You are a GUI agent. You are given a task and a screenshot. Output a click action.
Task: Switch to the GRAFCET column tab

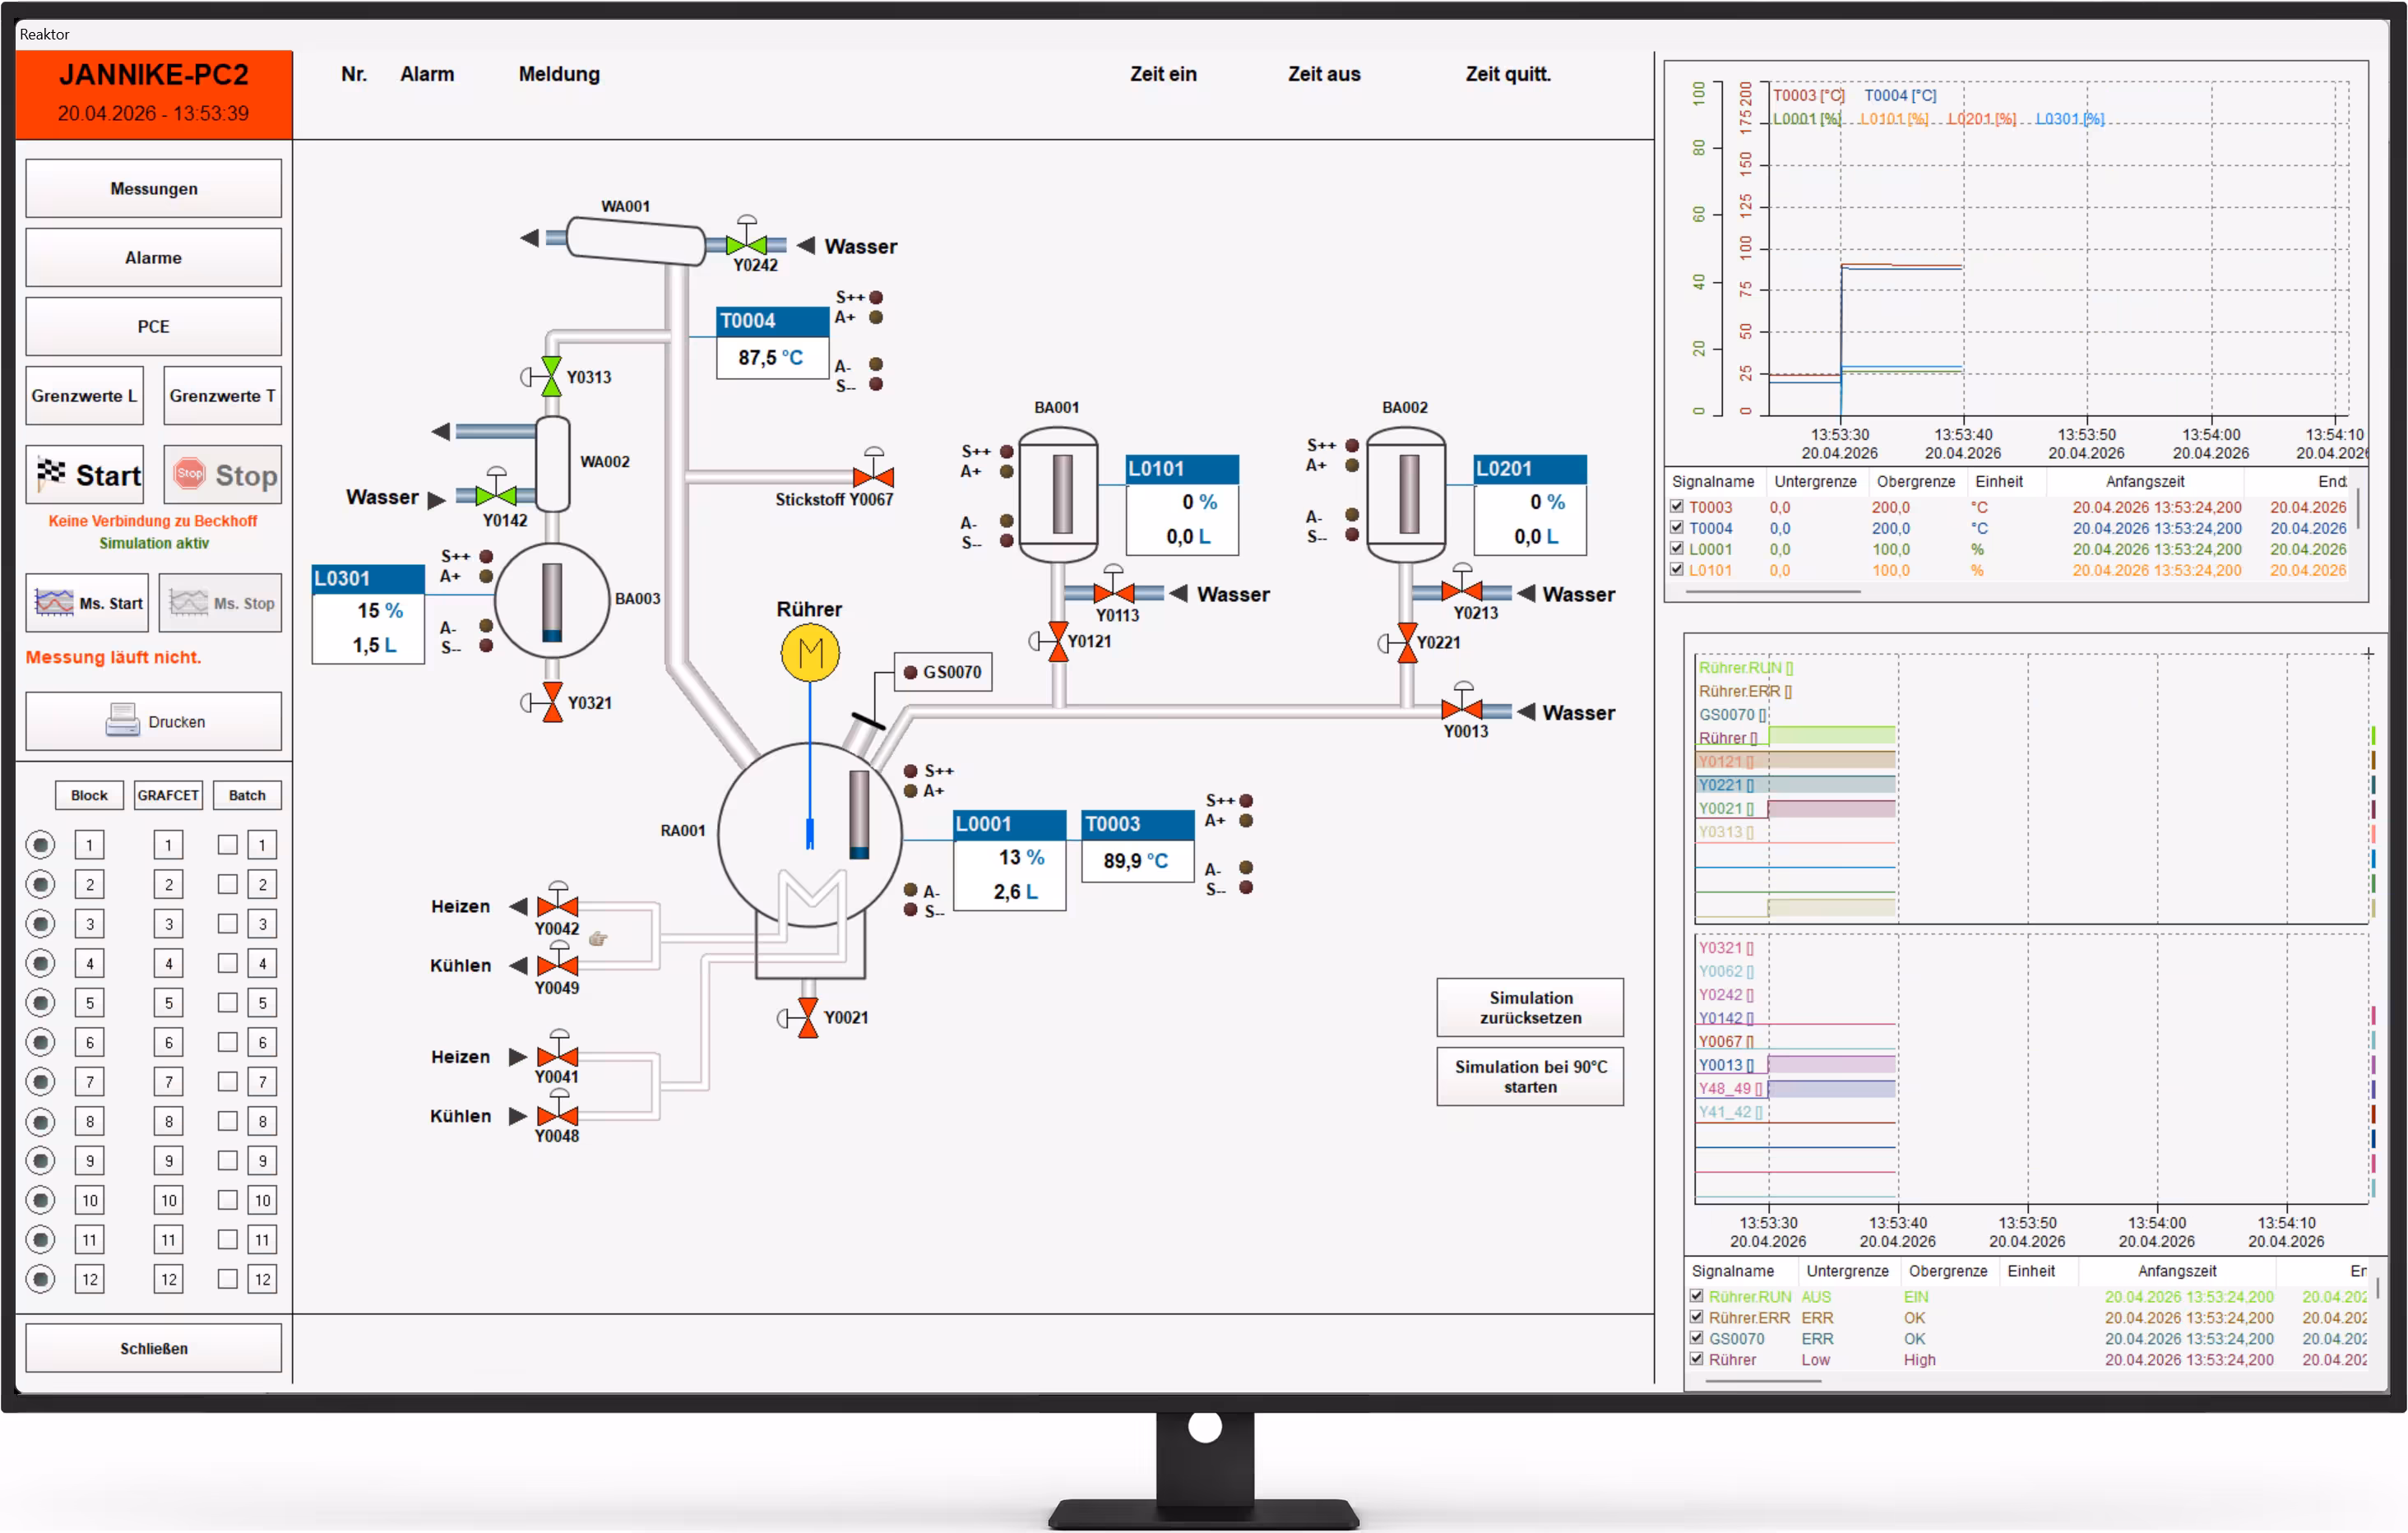point(168,795)
